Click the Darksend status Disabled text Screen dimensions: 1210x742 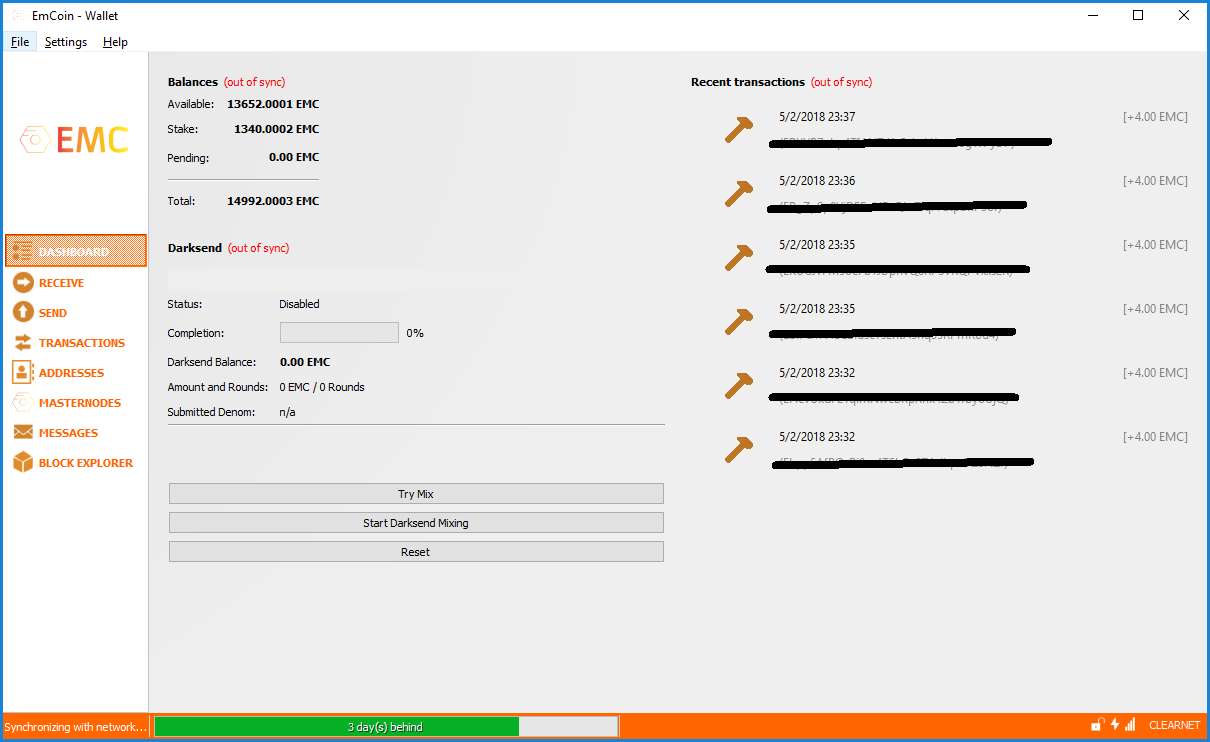(300, 304)
